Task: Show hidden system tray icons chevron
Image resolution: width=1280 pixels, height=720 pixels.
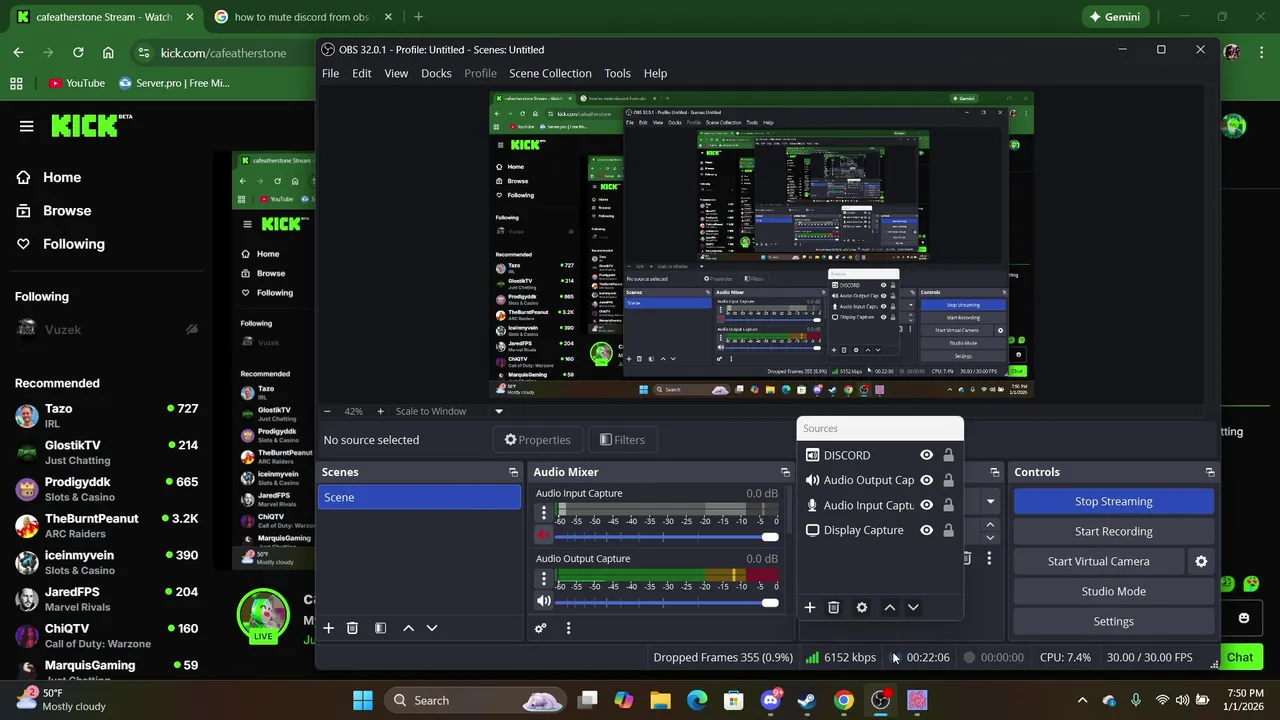Action: 1082,700
